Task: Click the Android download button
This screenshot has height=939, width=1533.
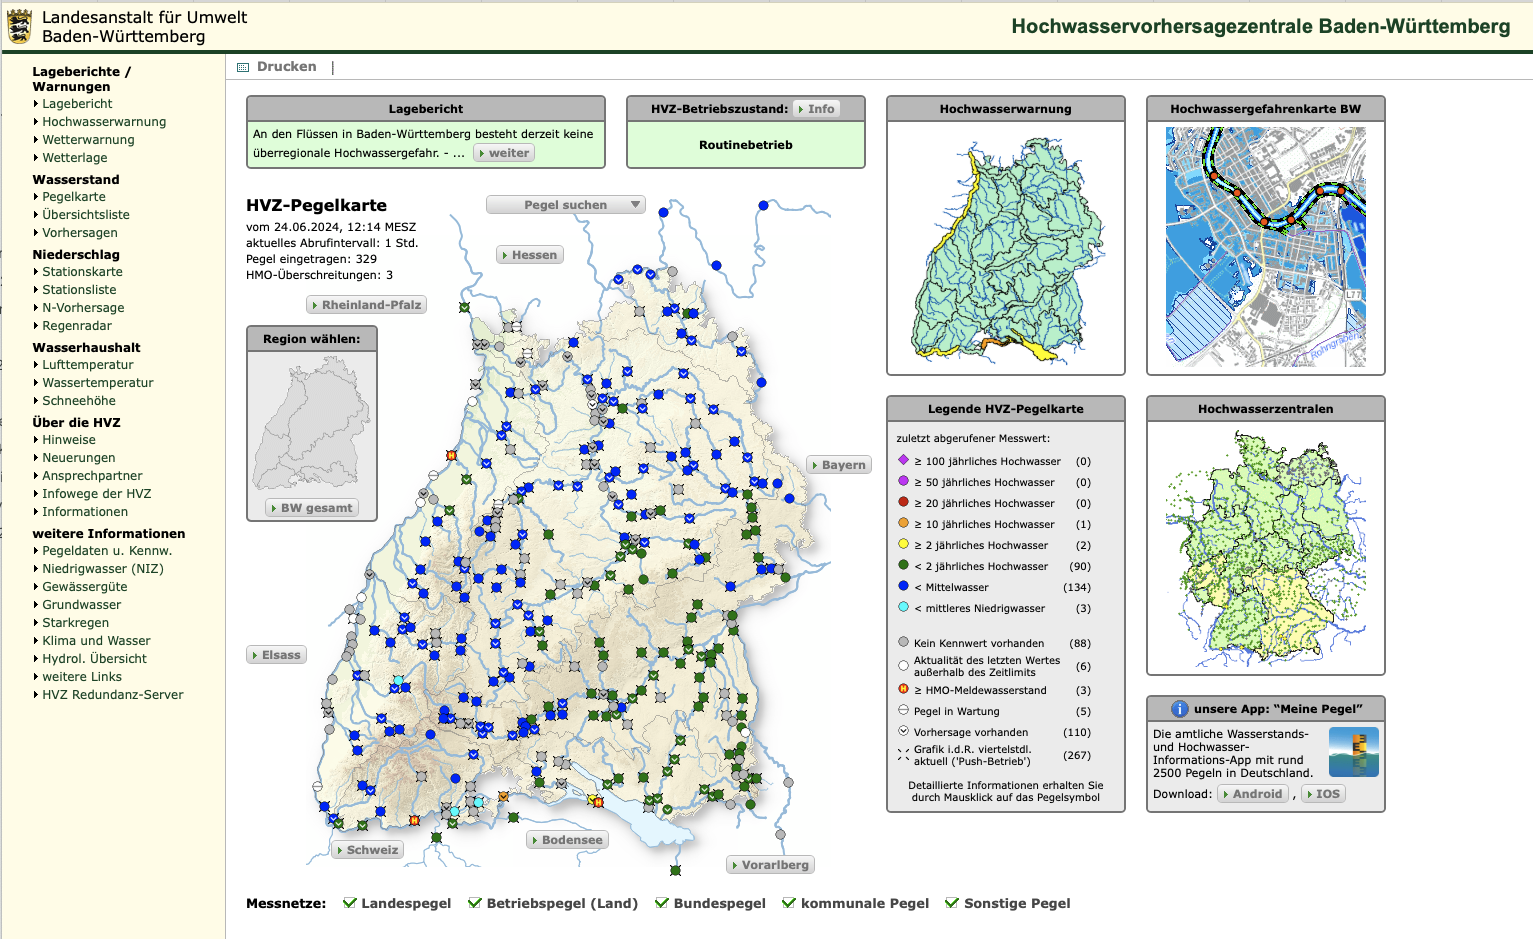Action: 1253,794
